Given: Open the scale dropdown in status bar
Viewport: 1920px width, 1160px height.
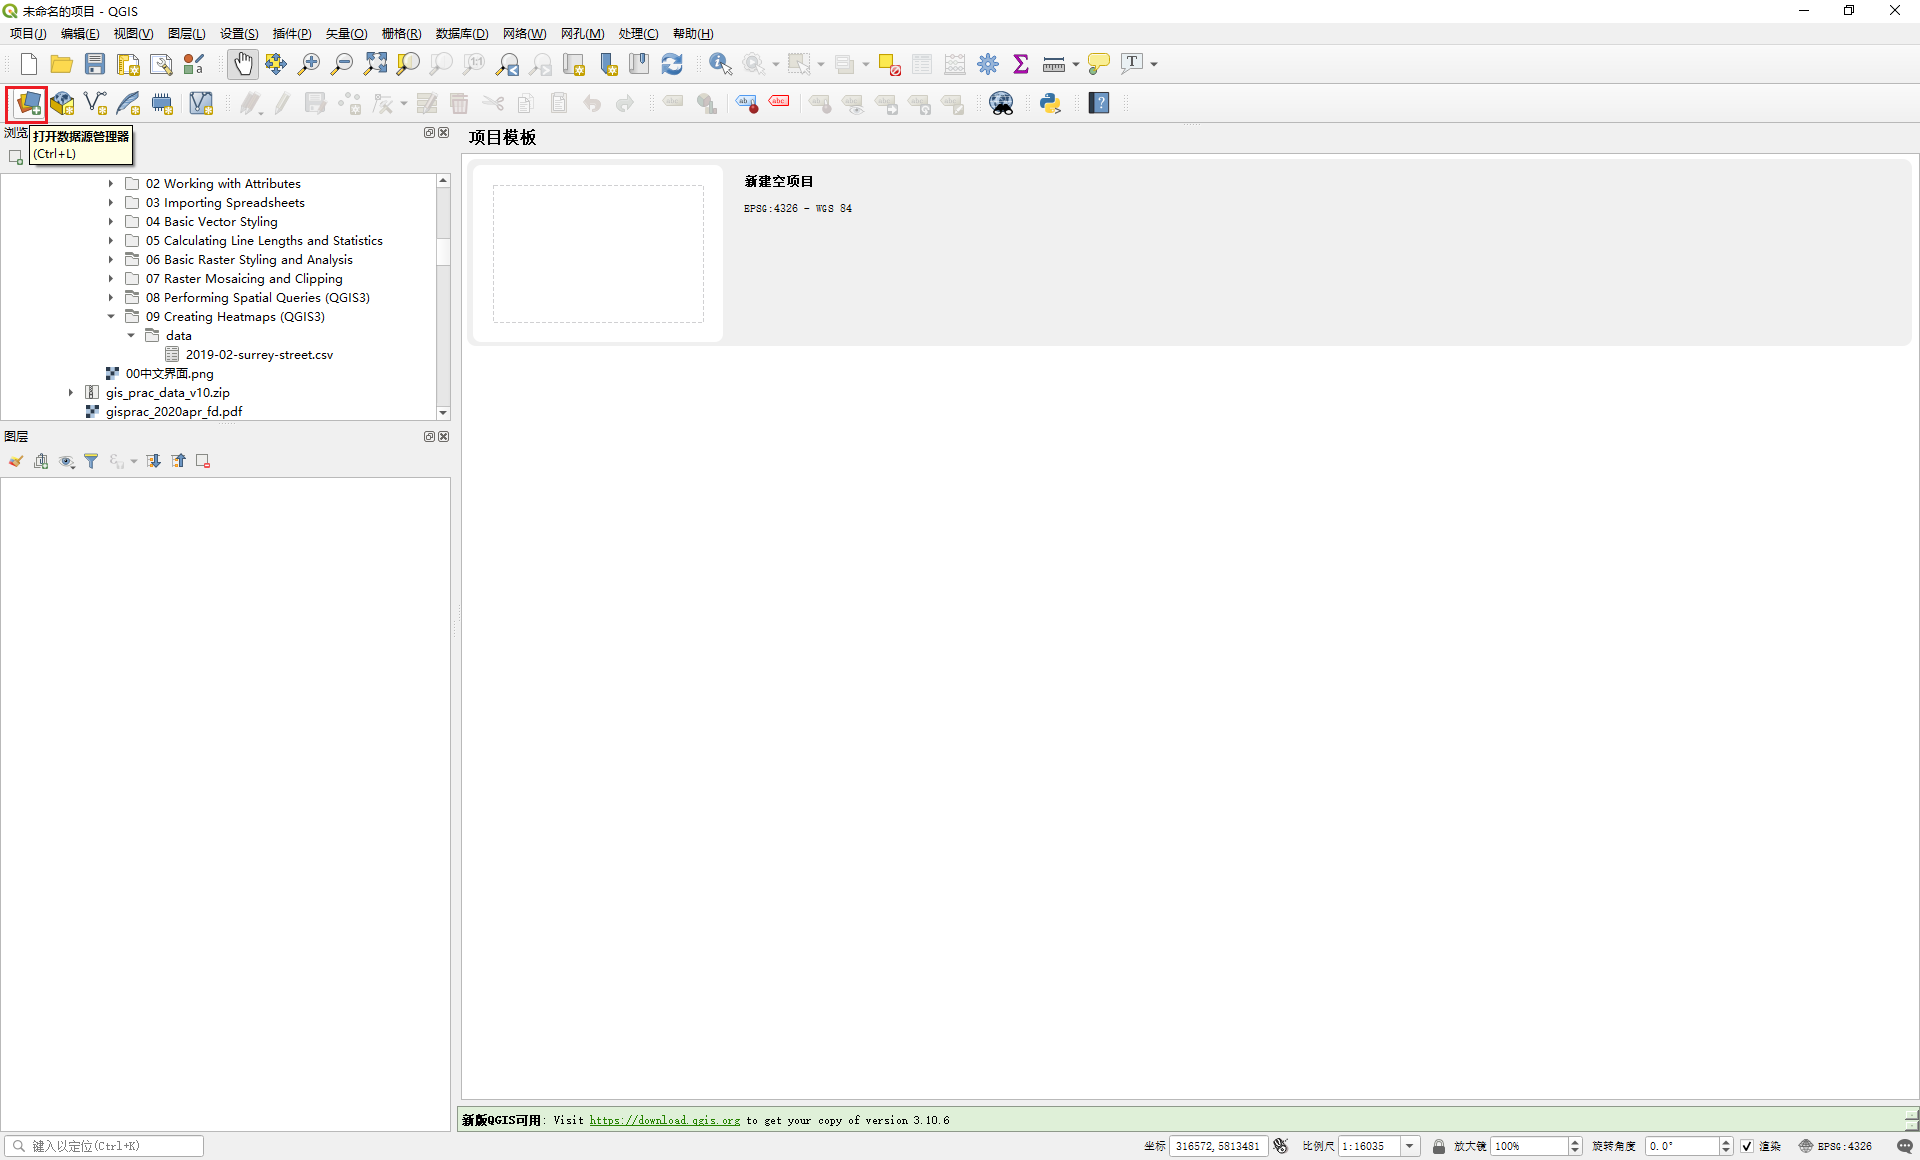Looking at the screenshot, I should [x=1410, y=1146].
